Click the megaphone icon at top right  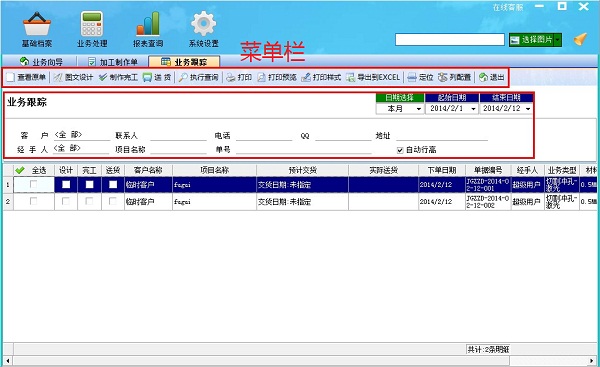(x=580, y=39)
